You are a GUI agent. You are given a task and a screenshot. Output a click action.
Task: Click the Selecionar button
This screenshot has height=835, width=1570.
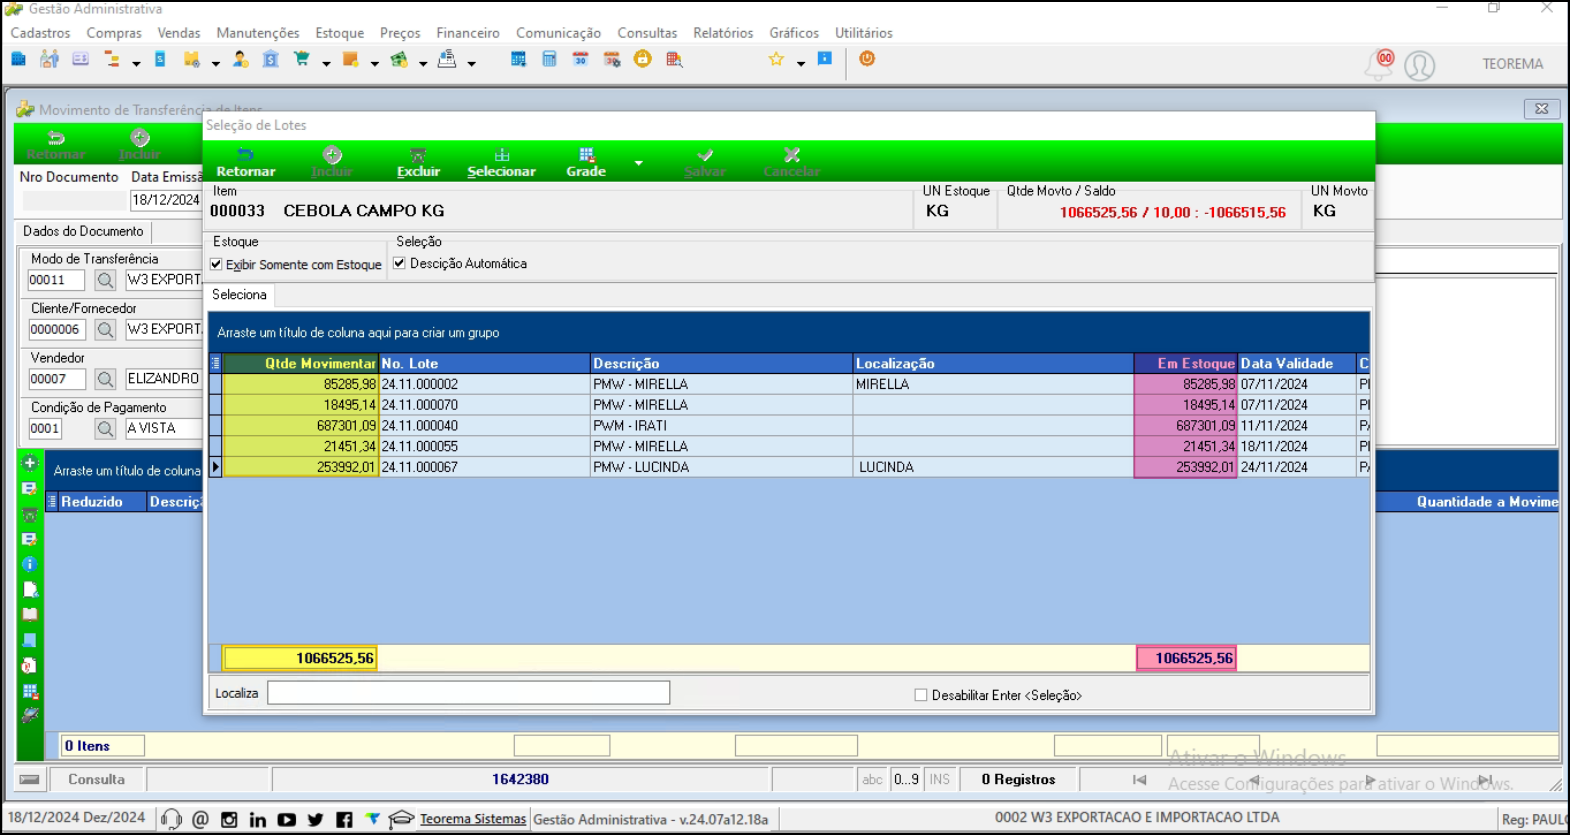[501, 162]
